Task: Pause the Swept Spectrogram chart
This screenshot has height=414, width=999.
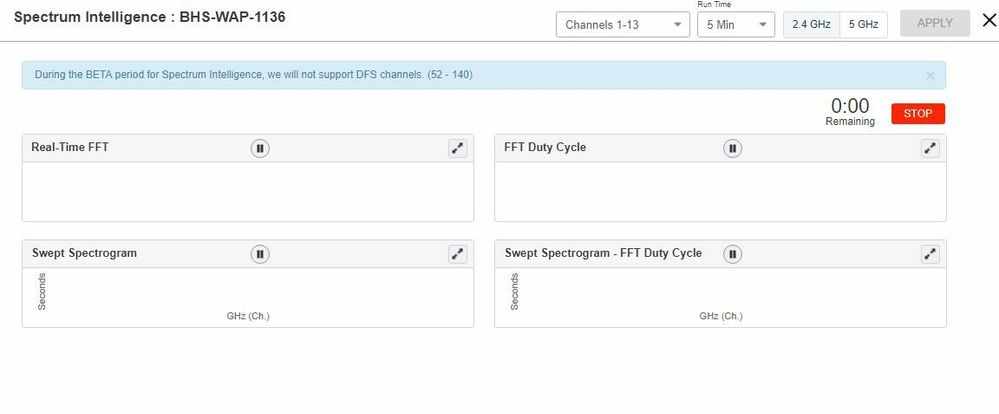Action: coord(260,254)
